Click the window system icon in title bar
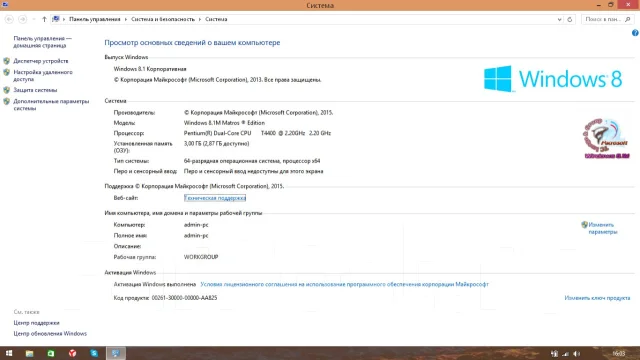Screen dimensions: 640x360 (x=5, y=5)
